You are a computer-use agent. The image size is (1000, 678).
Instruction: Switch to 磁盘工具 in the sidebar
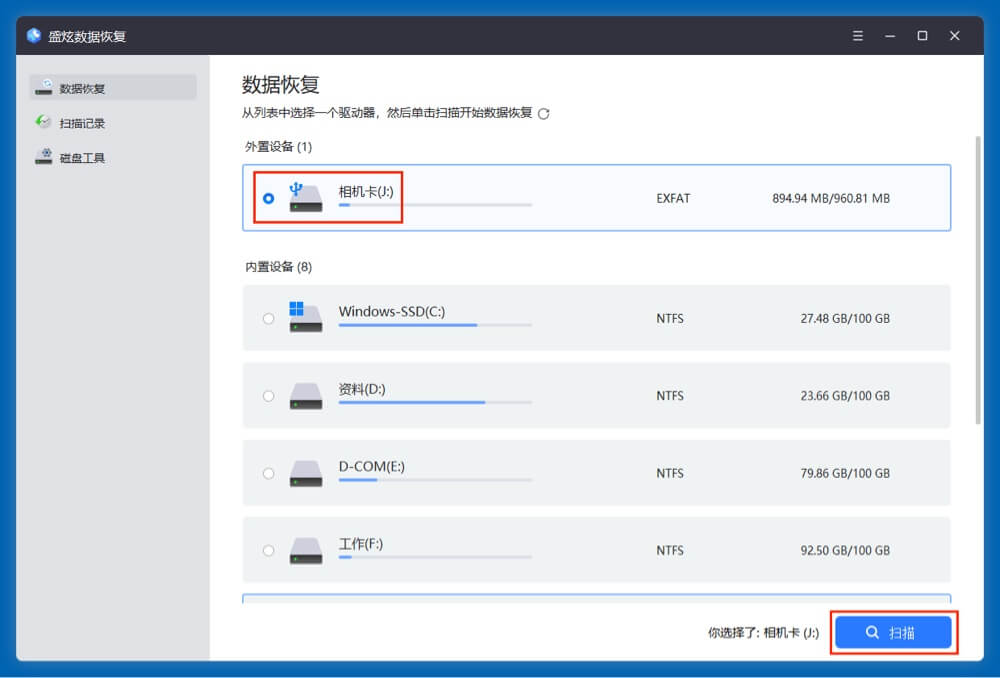pyautogui.click(x=82, y=158)
